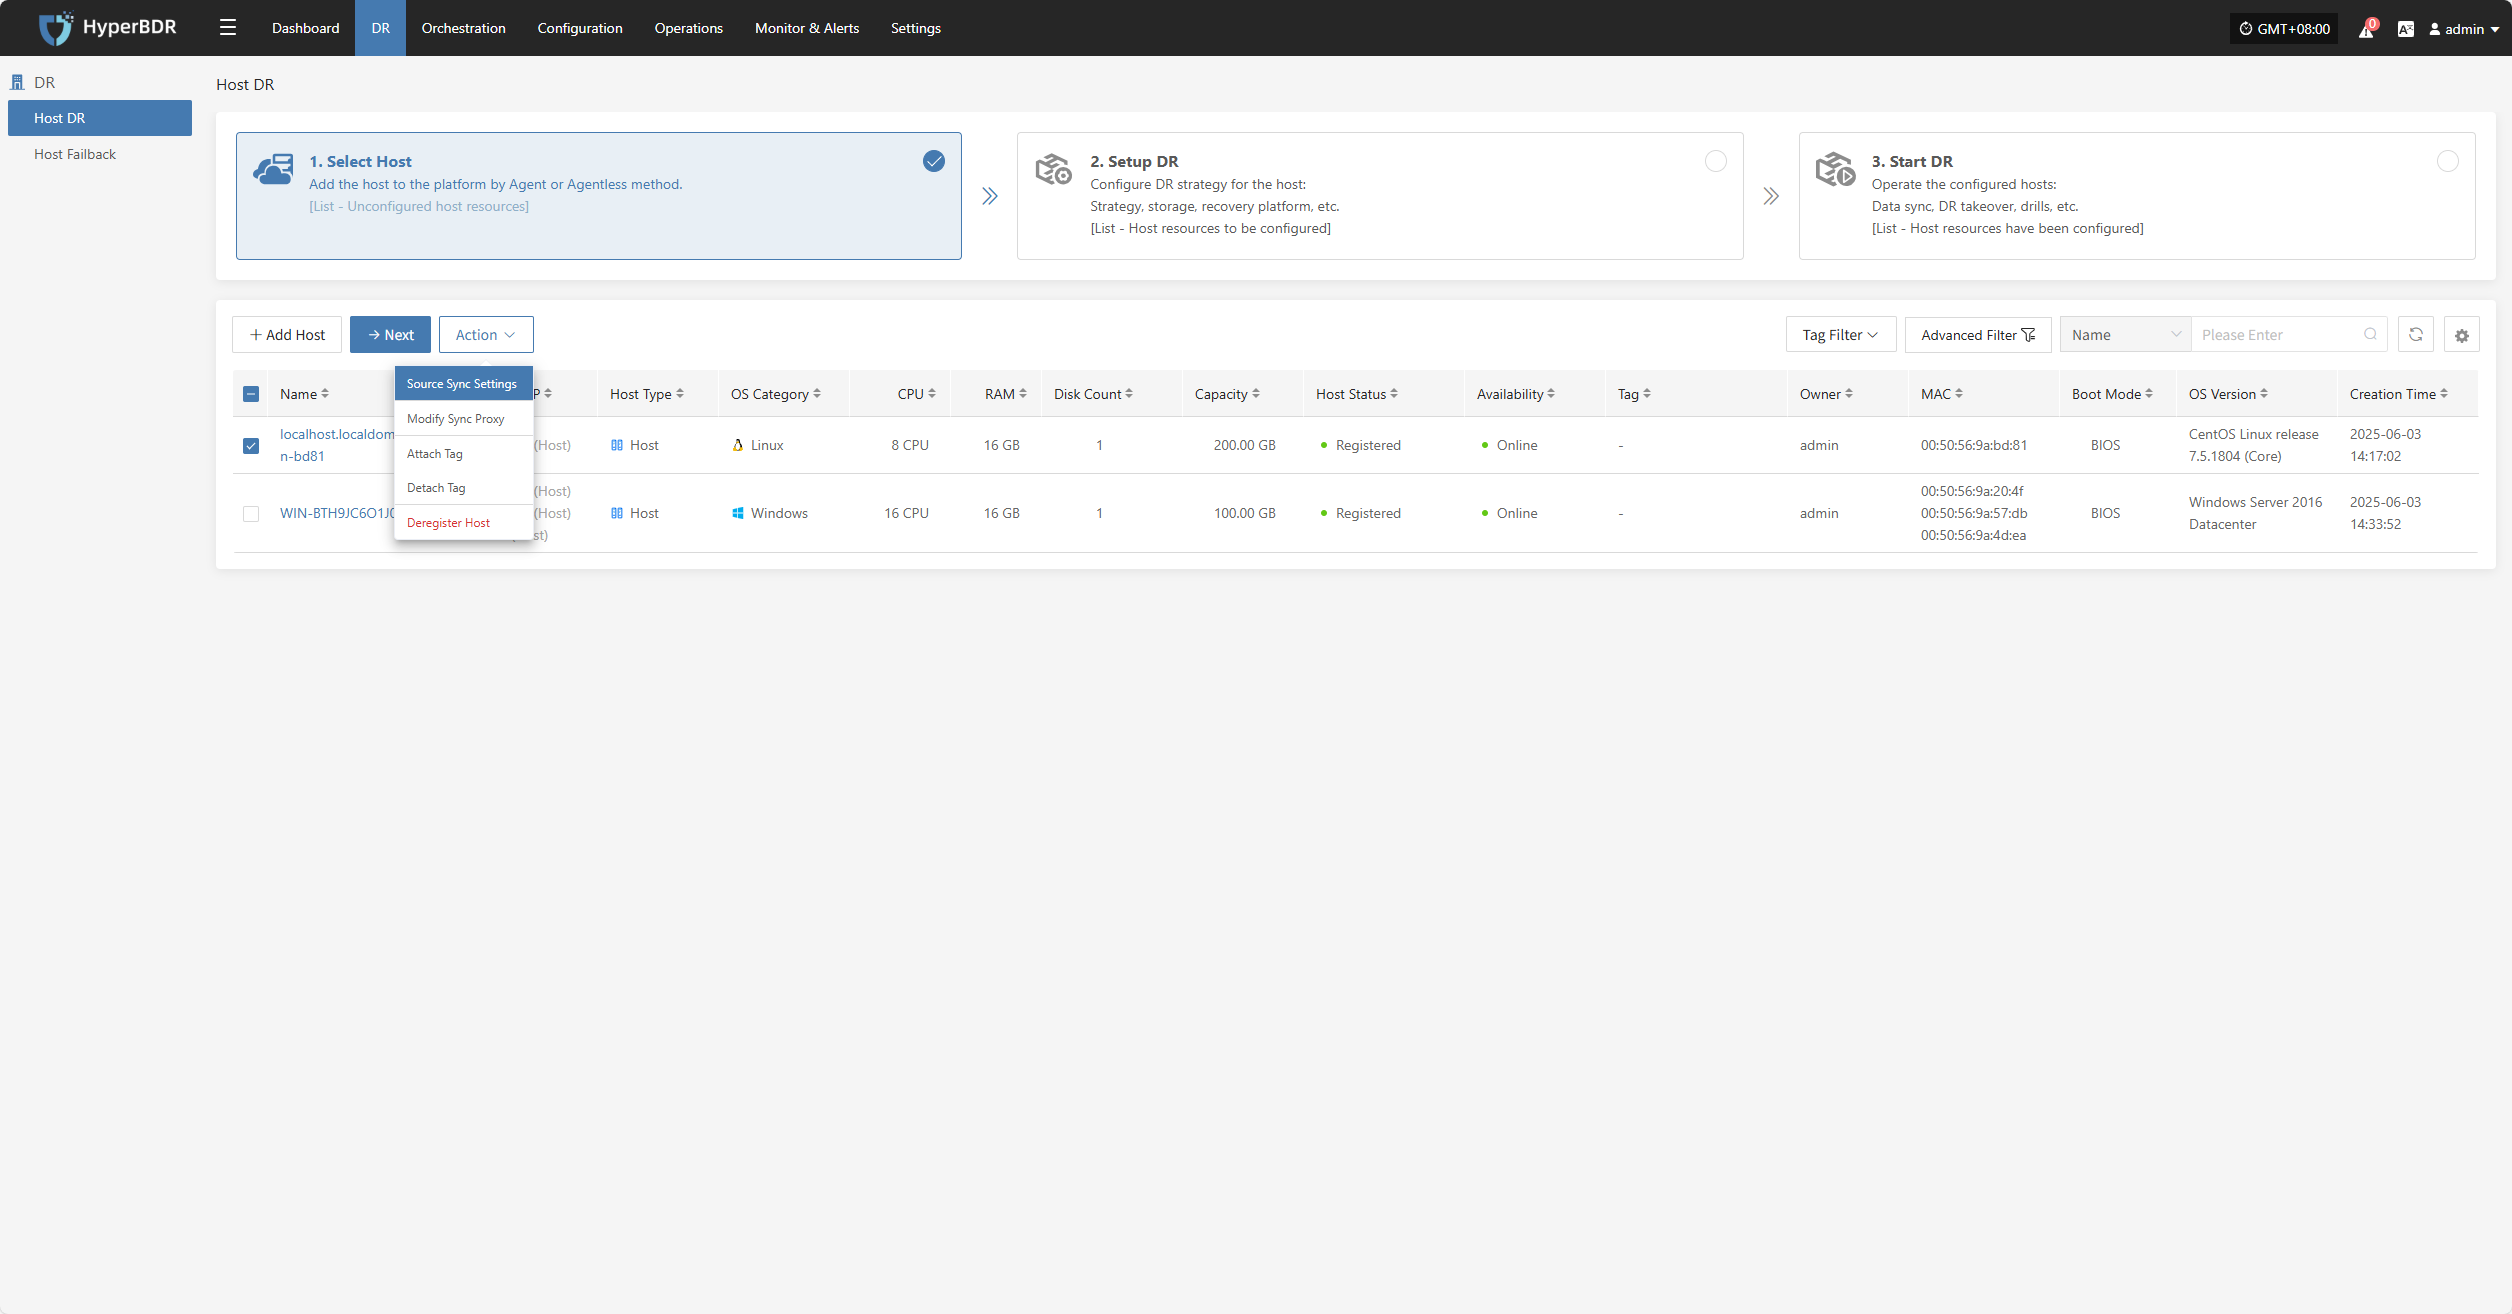Open the Action dropdown

[x=486, y=334]
